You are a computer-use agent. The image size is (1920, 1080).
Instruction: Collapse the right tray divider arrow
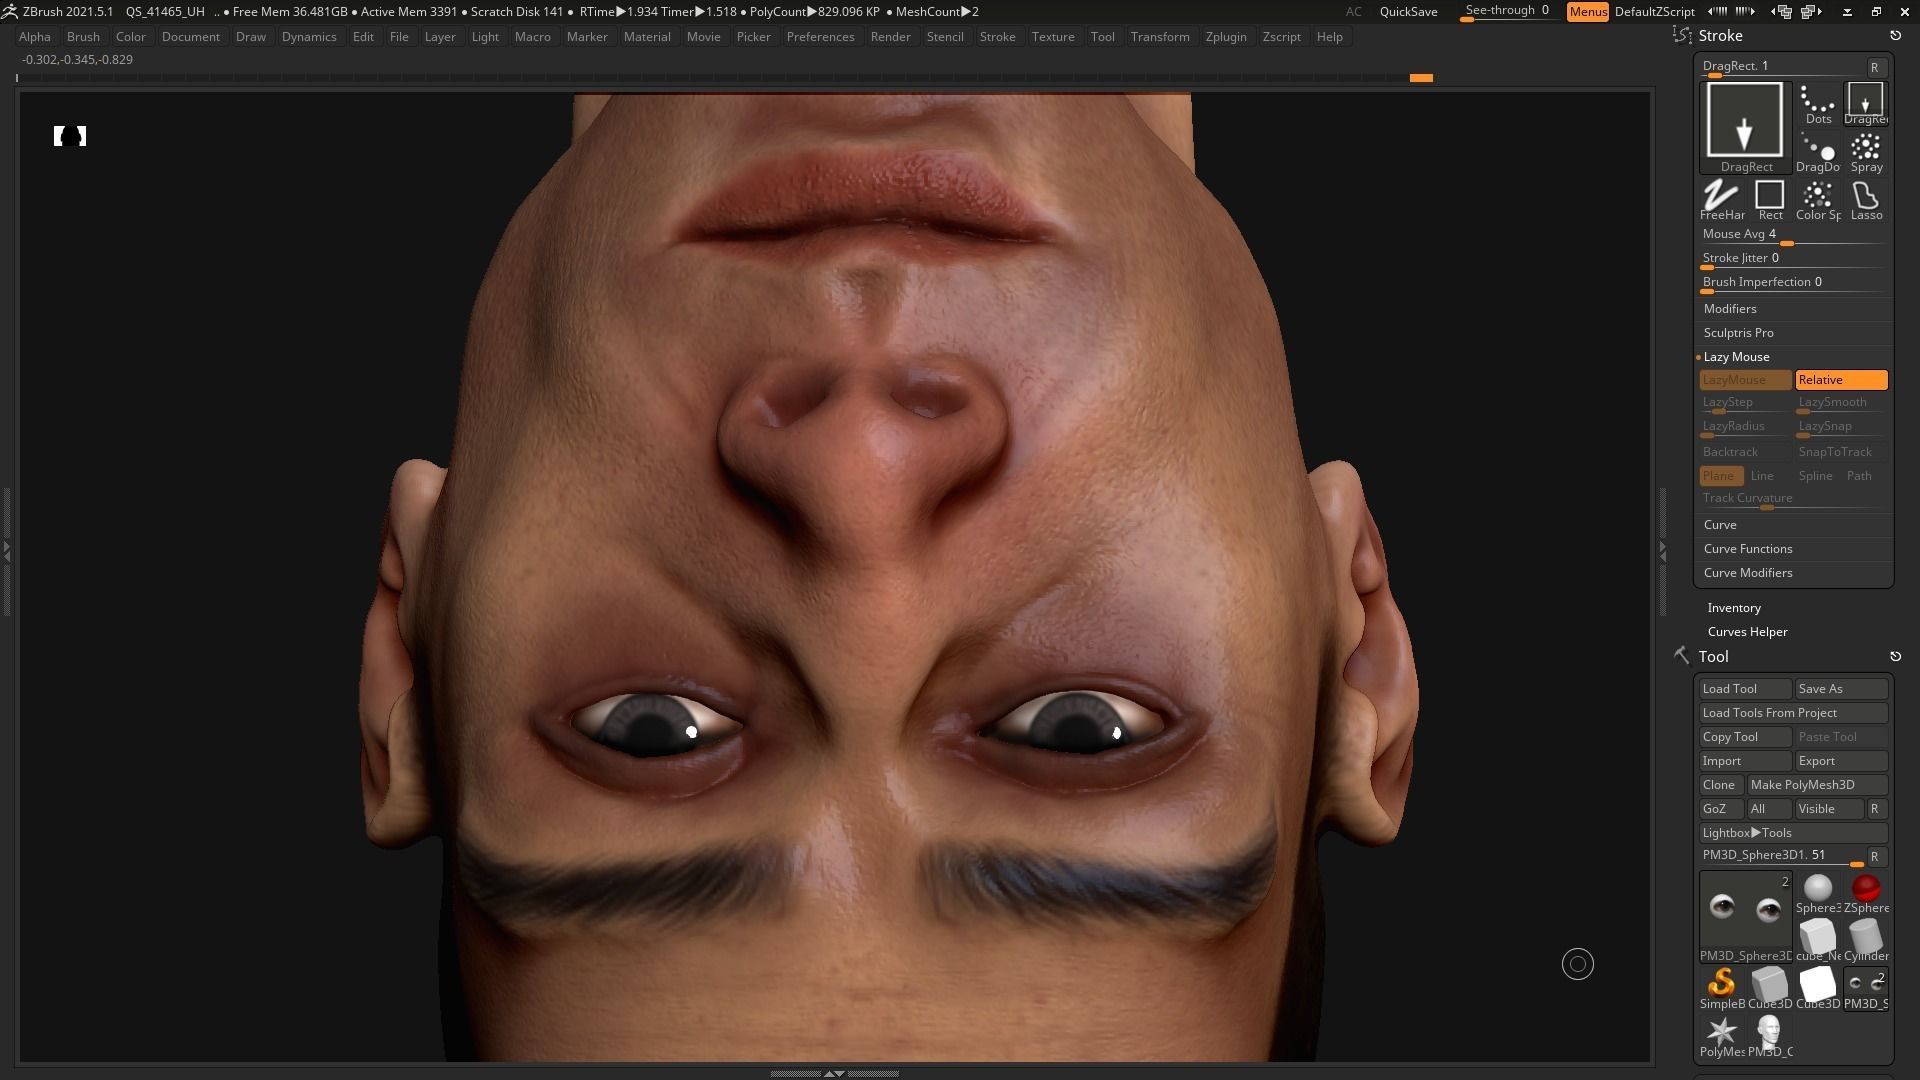pos(1663,551)
